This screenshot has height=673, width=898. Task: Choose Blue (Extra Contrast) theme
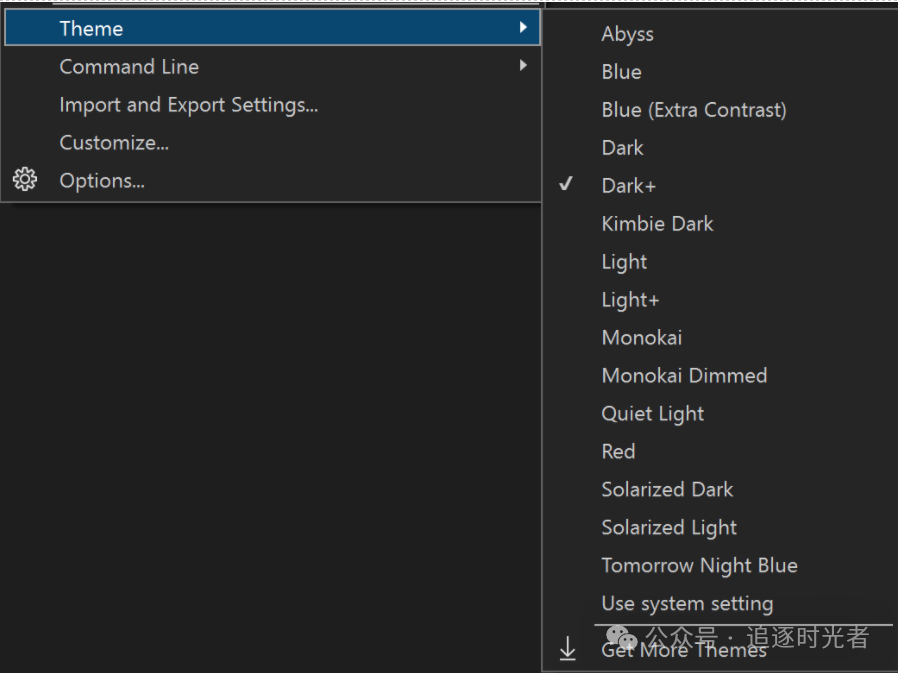coord(693,110)
